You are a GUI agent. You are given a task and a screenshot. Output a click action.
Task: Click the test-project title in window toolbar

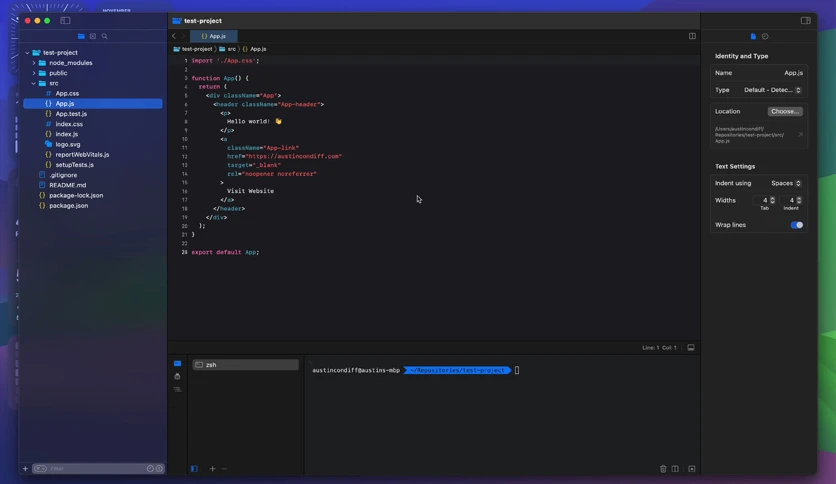(203, 21)
